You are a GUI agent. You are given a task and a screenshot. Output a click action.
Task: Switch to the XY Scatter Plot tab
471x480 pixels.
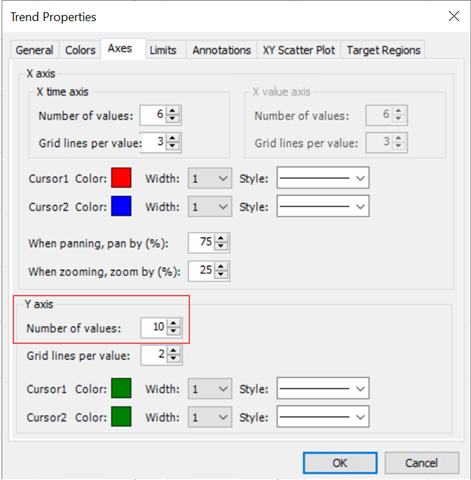[x=299, y=50]
